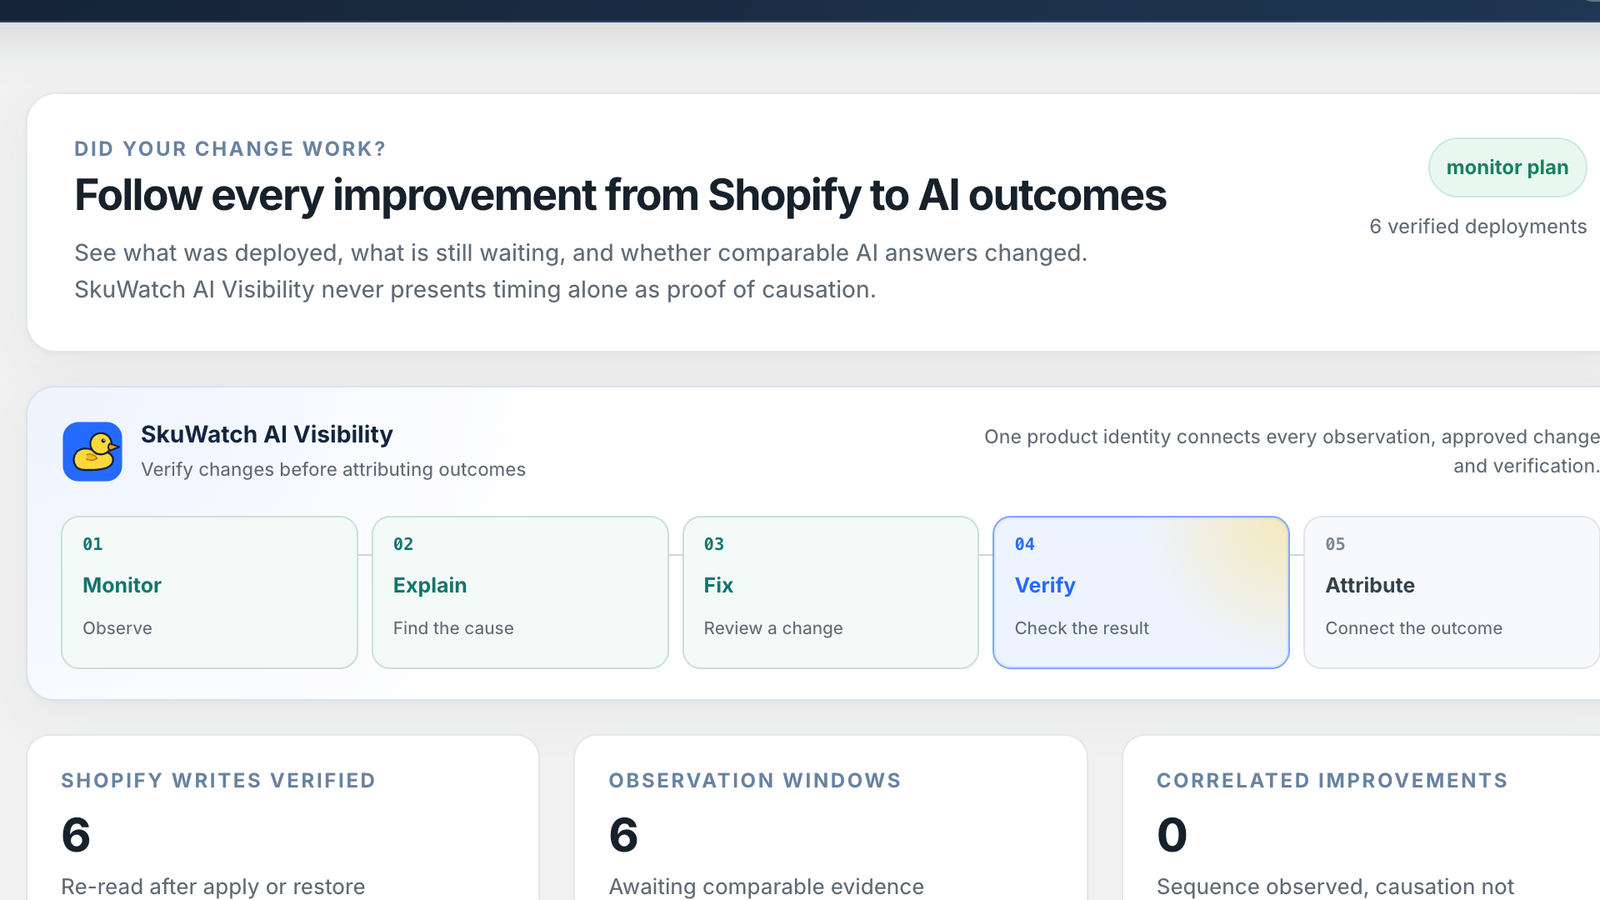Click the 'Check the result' description
Image resolution: width=1600 pixels, height=900 pixels.
pyautogui.click(x=1082, y=628)
